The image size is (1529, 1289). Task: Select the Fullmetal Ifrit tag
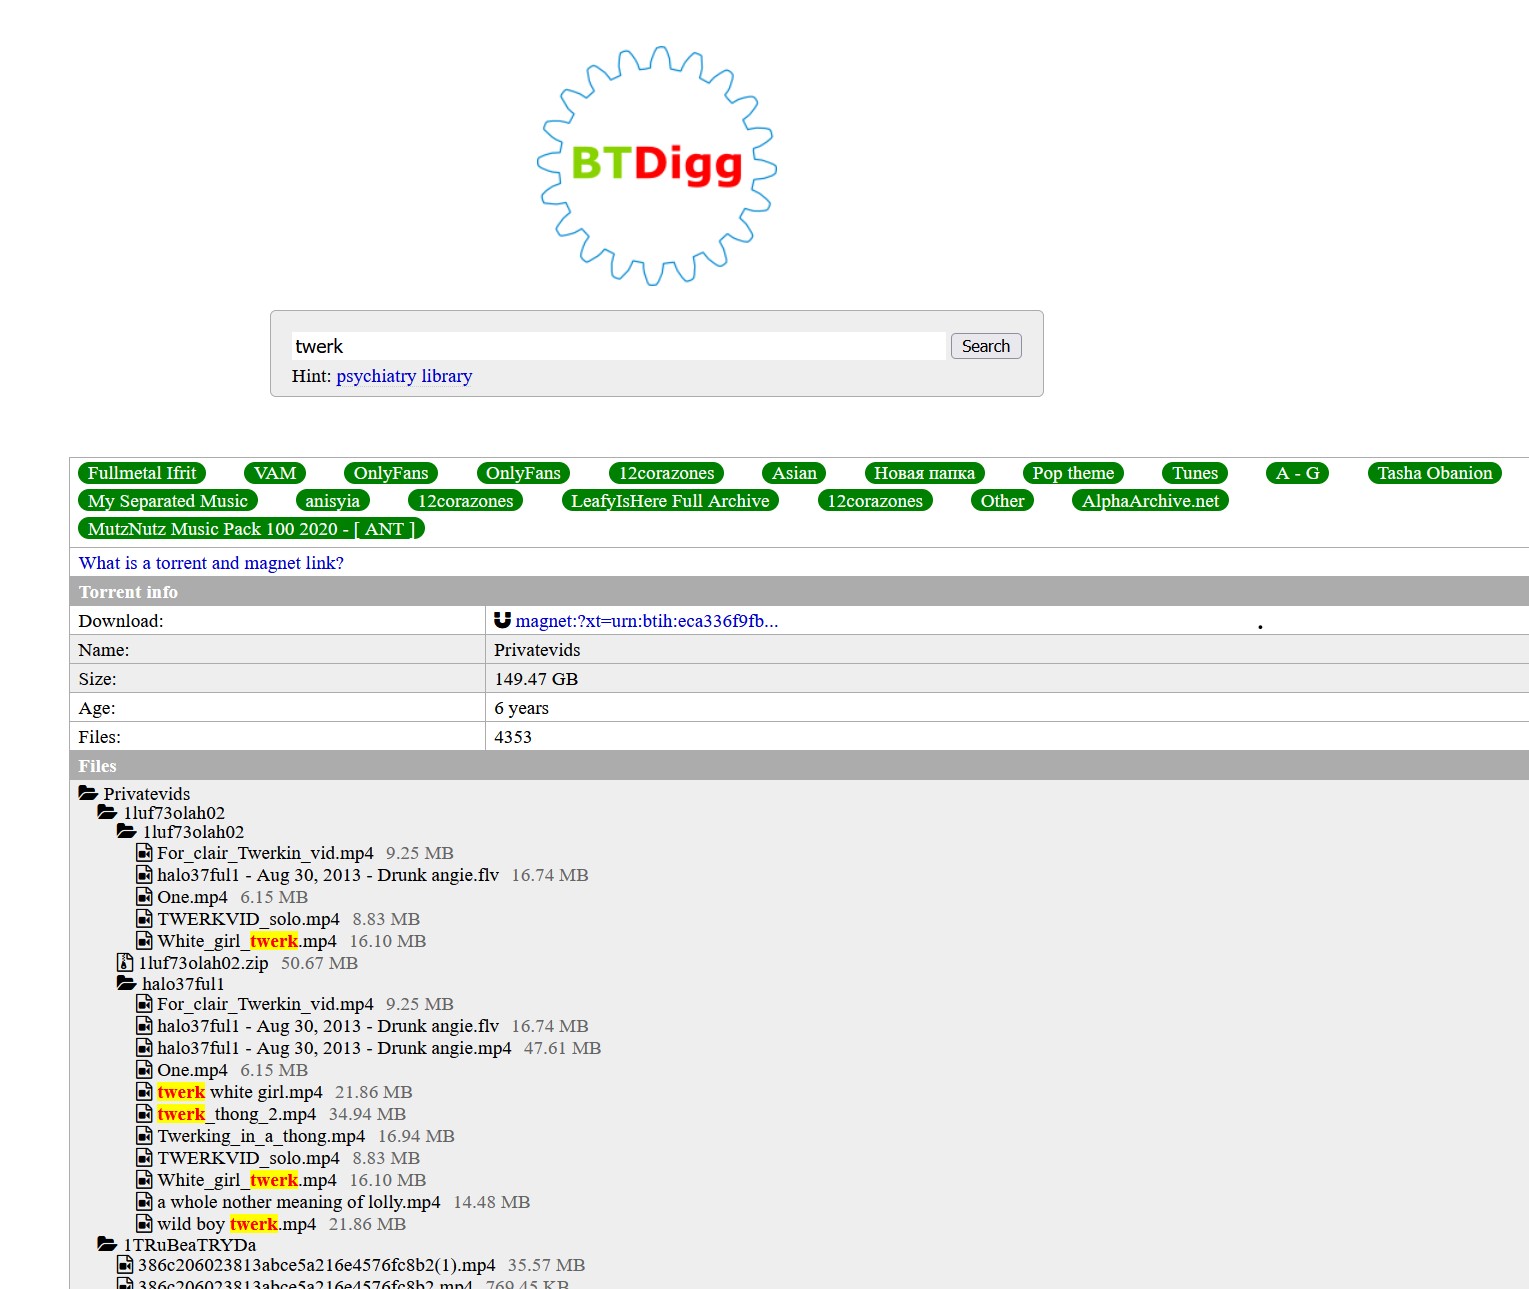142,473
